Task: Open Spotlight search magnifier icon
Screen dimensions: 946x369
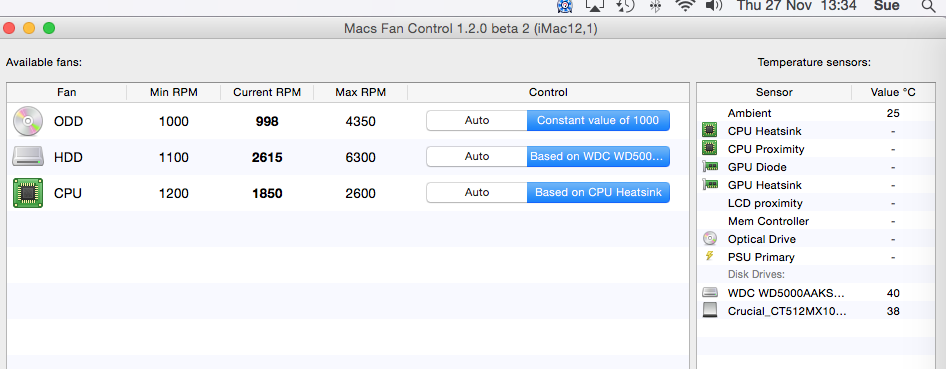Action: (928, 6)
